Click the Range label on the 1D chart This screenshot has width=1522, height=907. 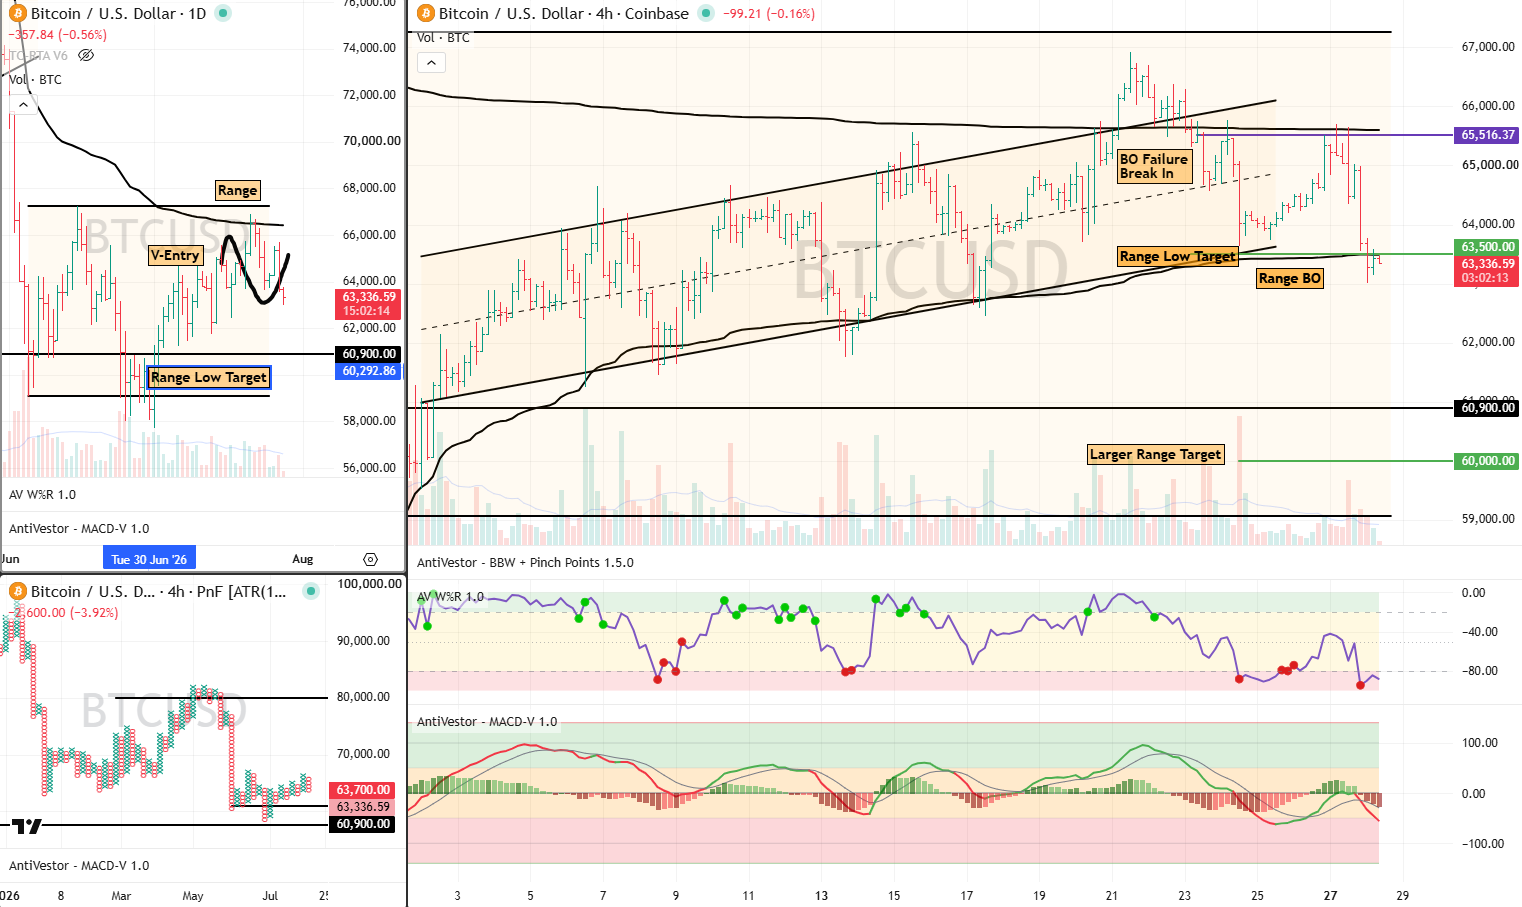click(x=237, y=190)
